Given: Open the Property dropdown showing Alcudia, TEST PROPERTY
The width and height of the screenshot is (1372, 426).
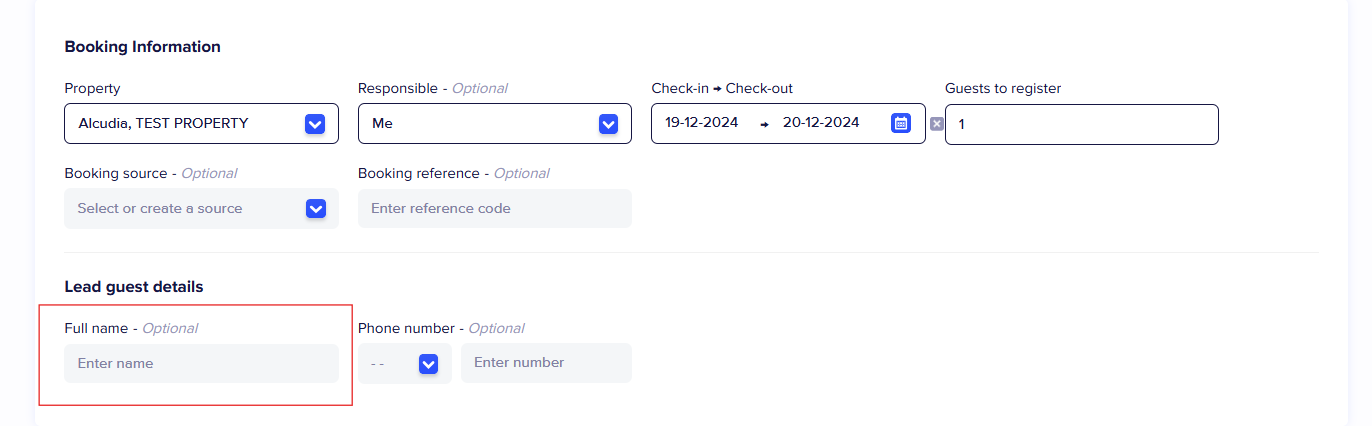Looking at the screenshot, I should point(180,124).
